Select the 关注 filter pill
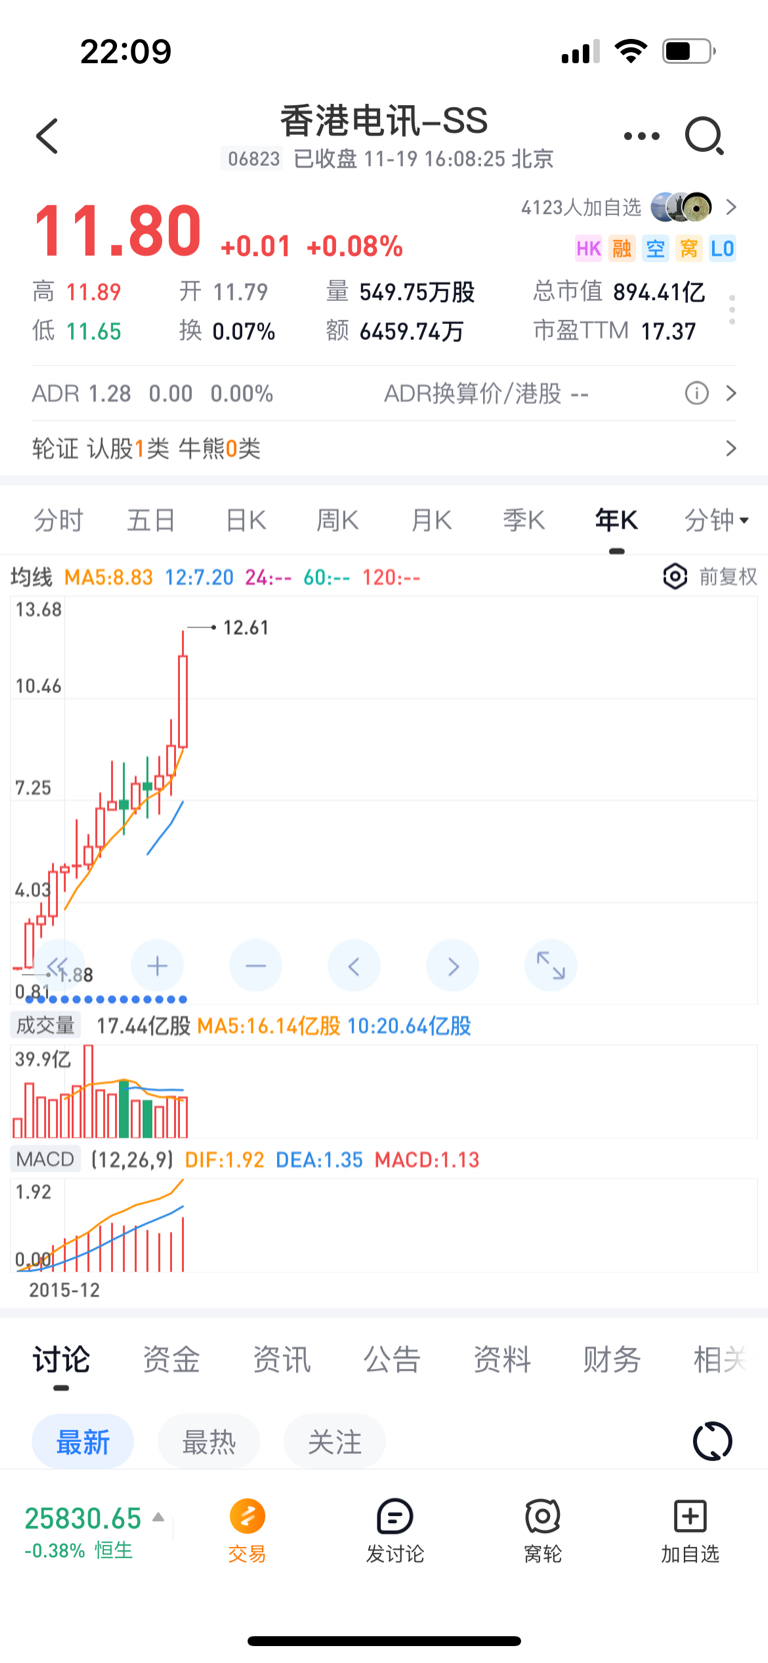Viewport: 768px width, 1663px height. pyautogui.click(x=335, y=1442)
